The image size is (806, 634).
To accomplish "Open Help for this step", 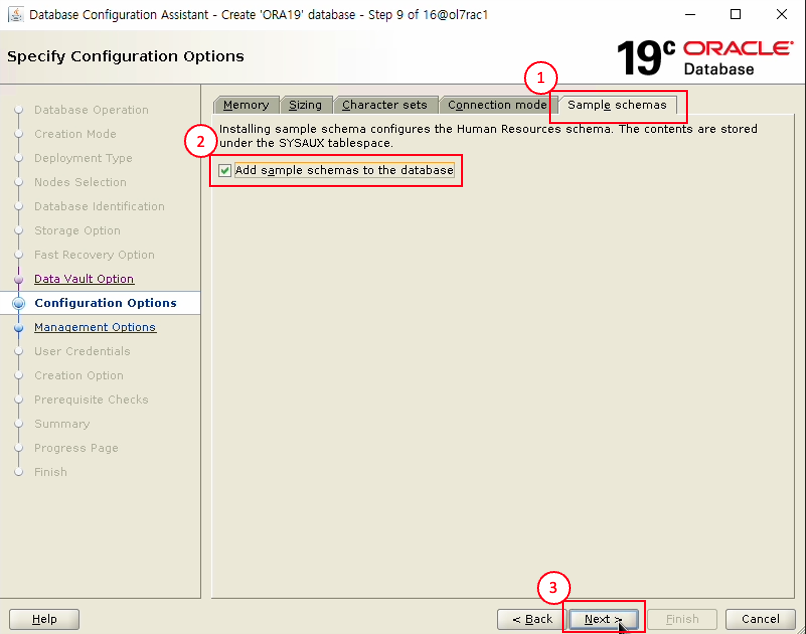I will pos(44,619).
